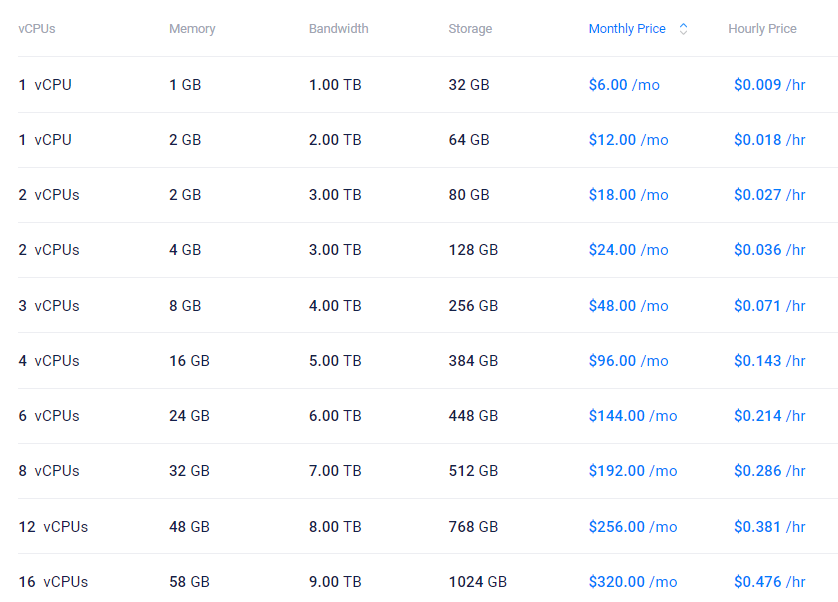838x602 pixels.
Task: Click the Storage column header
Action: [470, 29]
